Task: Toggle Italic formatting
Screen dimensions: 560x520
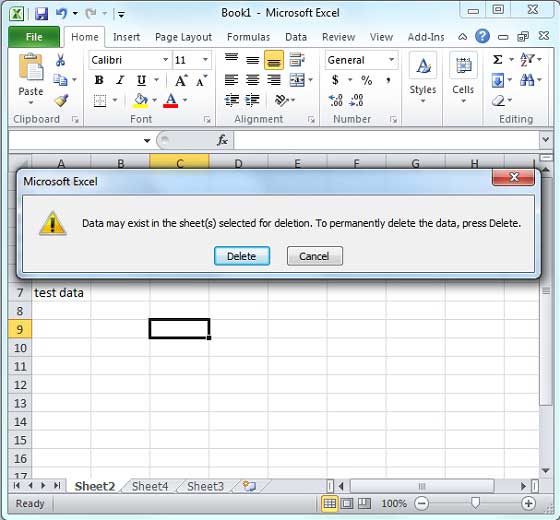Action: [x=120, y=80]
